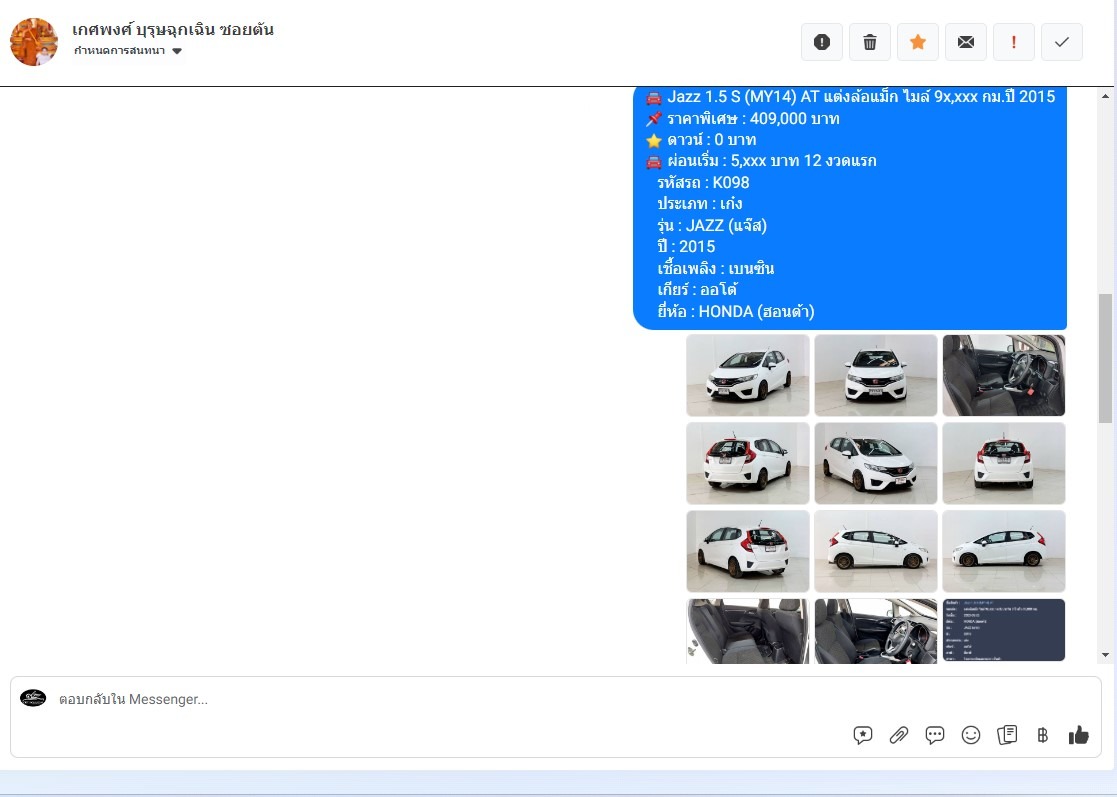Open front-right angle car photo, second row
The width and height of the screenshot is (1117, 797).
tap(876, 464)
